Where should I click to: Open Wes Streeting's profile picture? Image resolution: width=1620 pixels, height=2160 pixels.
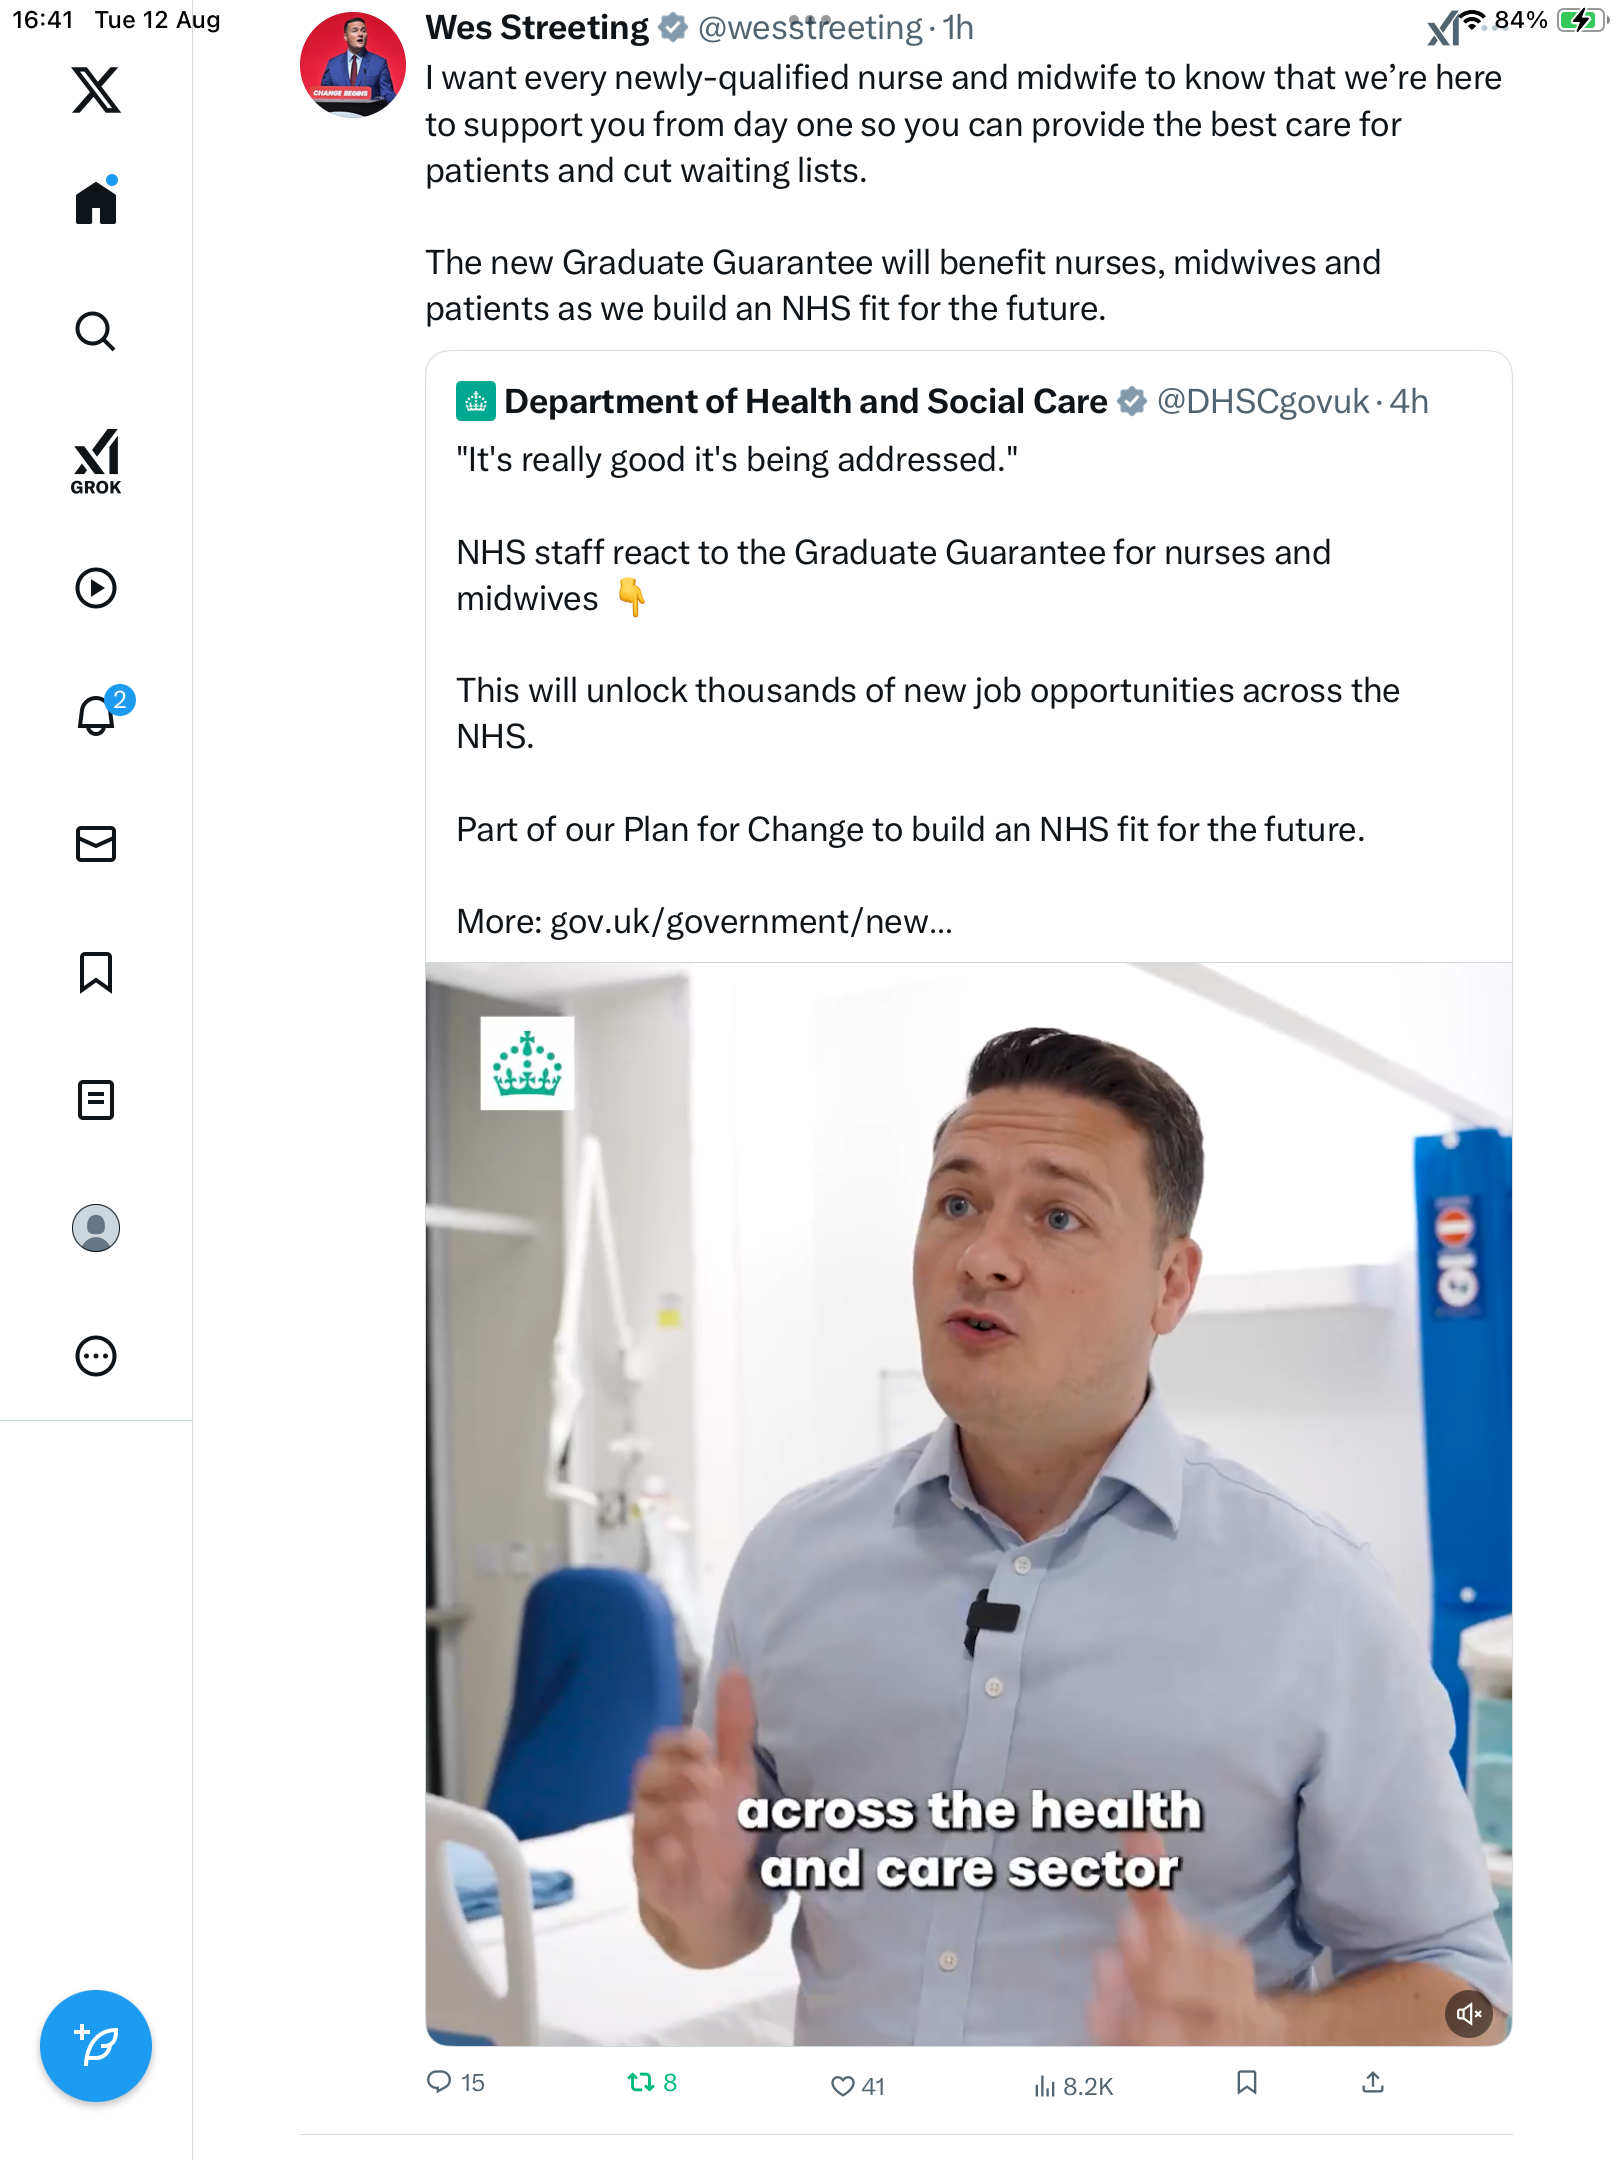(353, 65)
